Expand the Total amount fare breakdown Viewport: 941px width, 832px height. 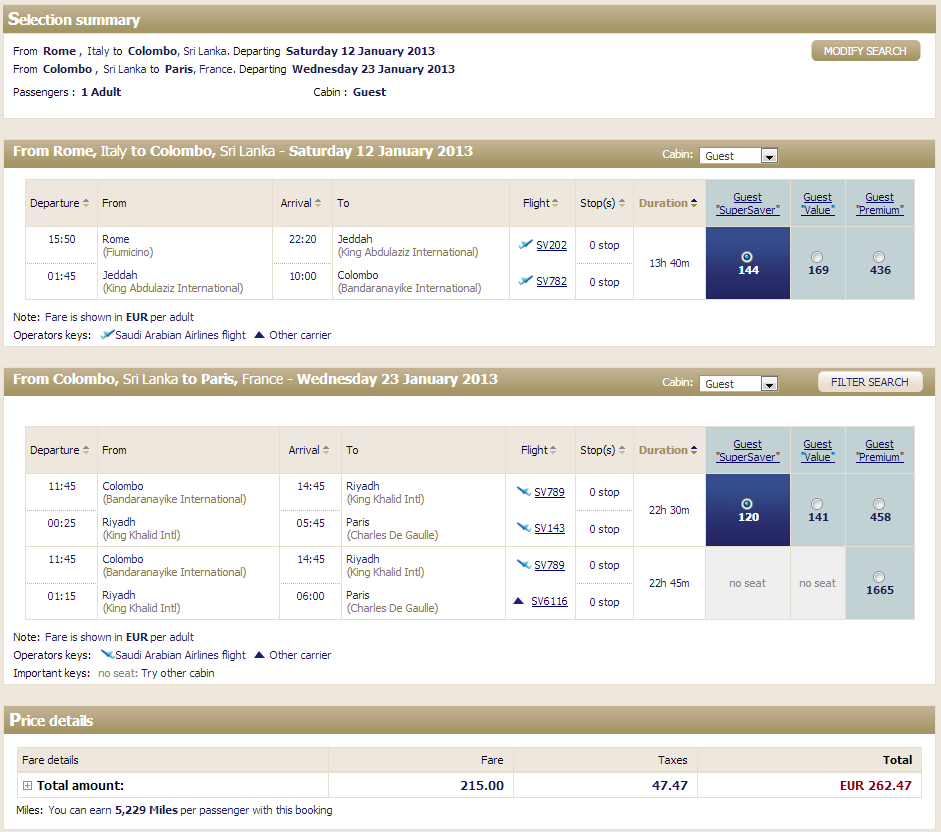(28, 786)
